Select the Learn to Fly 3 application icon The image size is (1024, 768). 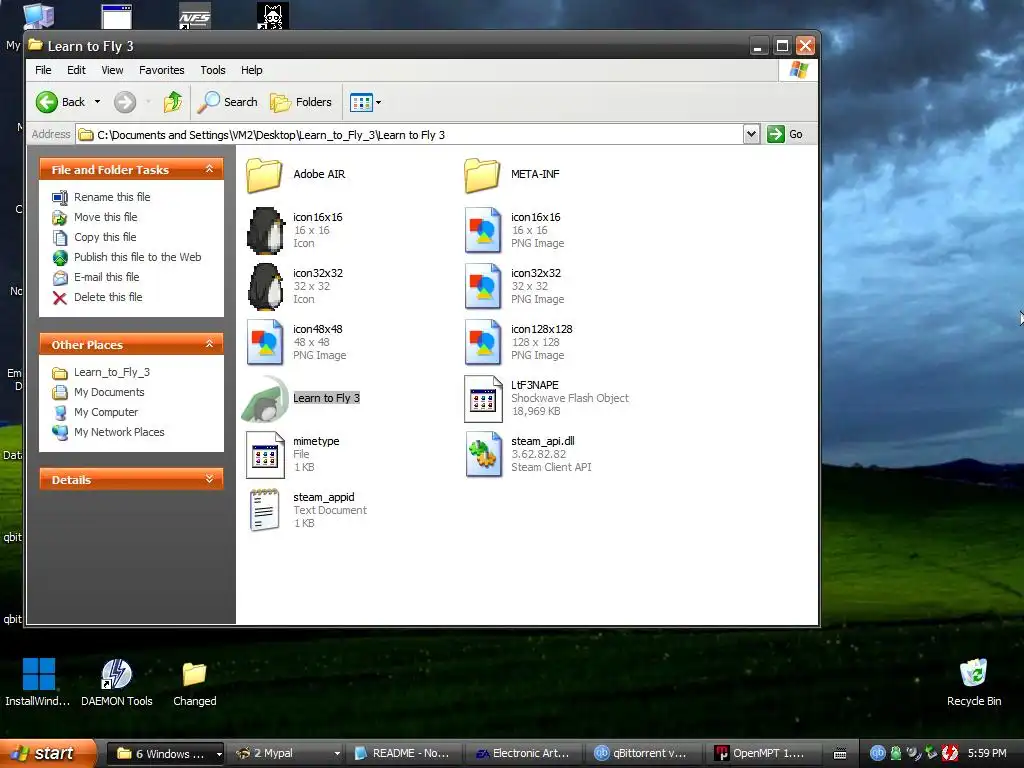pos(264,398)
